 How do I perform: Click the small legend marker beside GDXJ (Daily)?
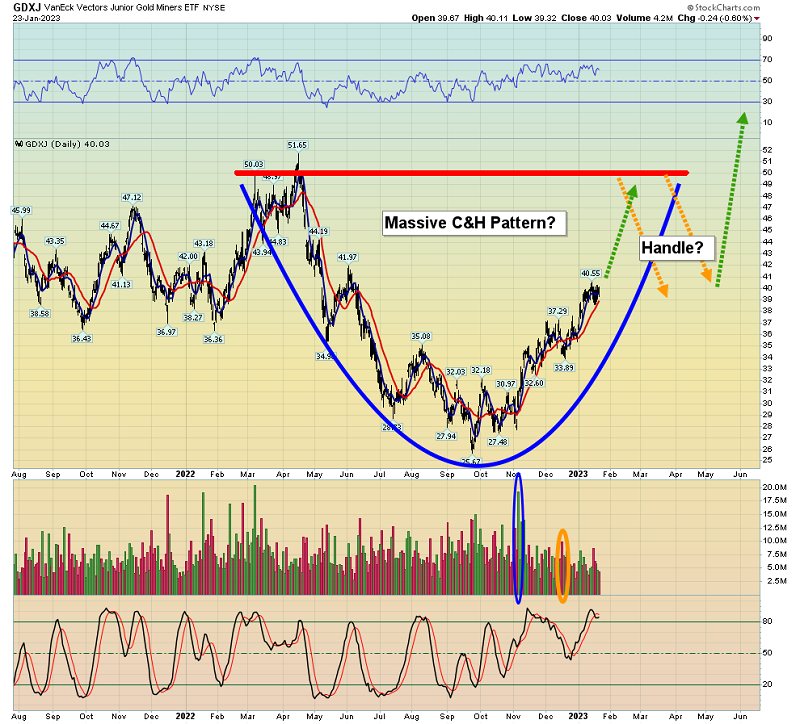17,144
